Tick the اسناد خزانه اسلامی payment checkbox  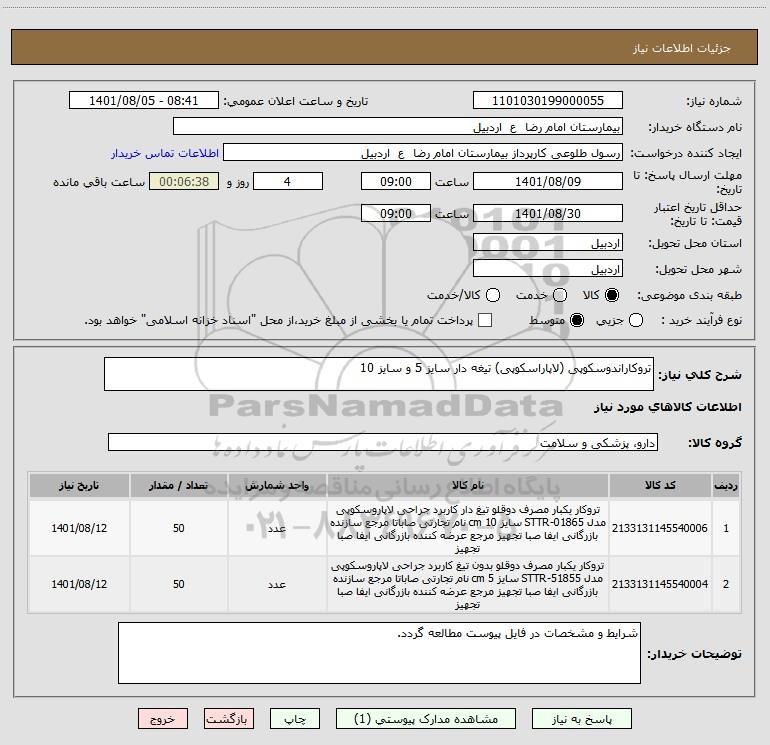point(485,320)
